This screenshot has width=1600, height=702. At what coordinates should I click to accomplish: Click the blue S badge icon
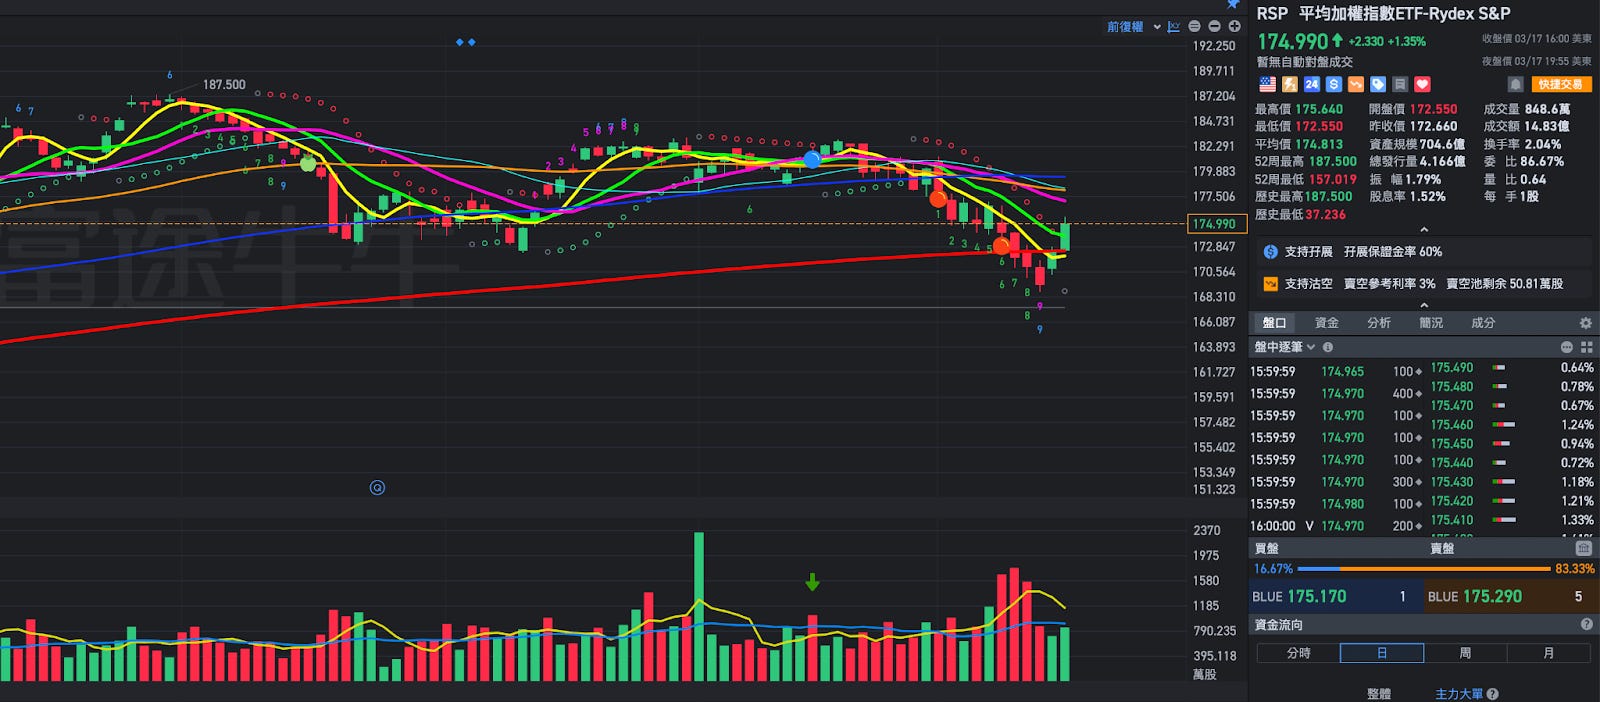(1334, 85)
